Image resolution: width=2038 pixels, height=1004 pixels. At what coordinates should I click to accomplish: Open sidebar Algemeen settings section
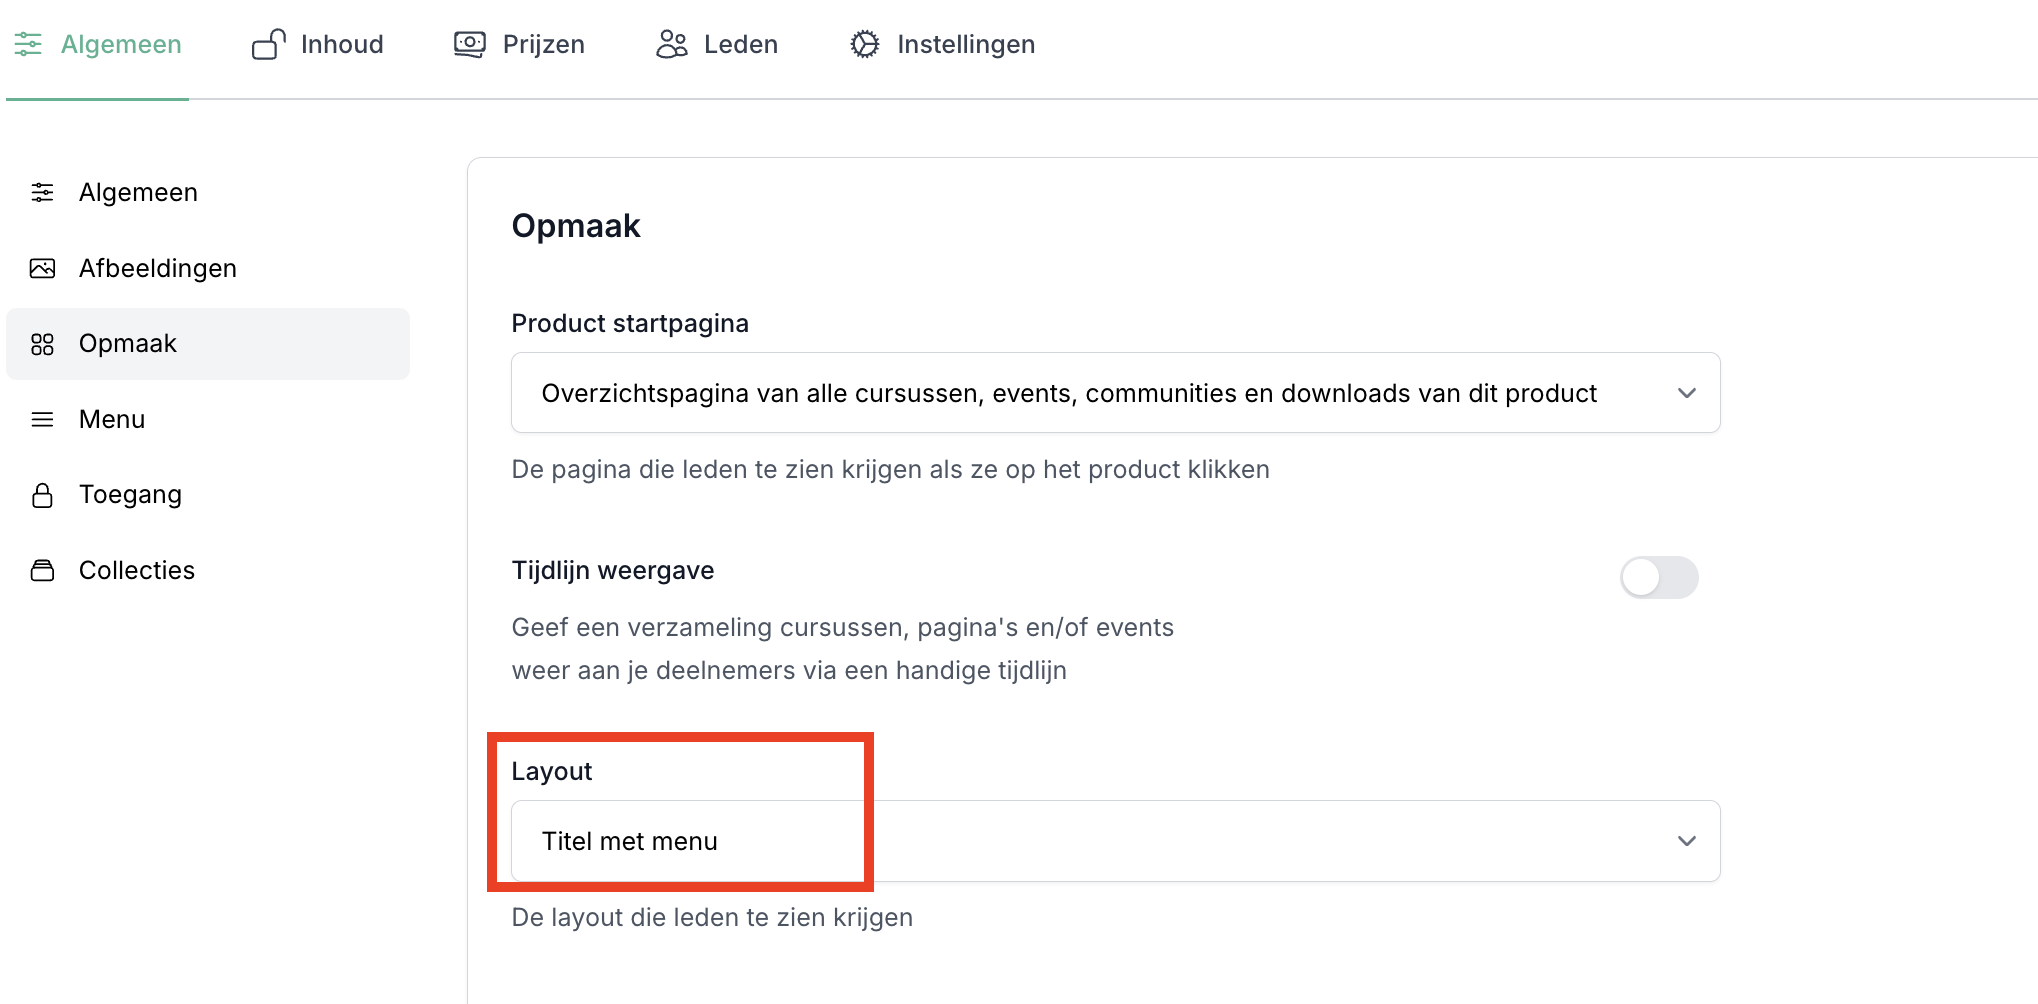138,192
